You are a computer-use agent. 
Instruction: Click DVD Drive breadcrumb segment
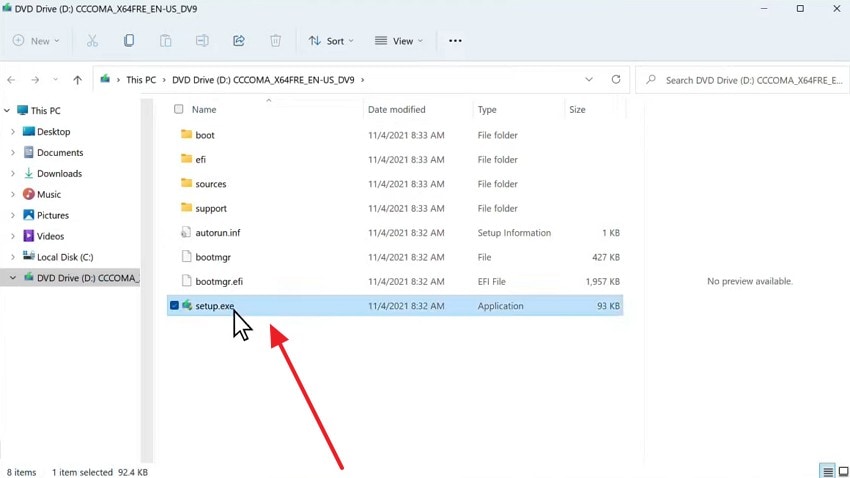[263, 80]
